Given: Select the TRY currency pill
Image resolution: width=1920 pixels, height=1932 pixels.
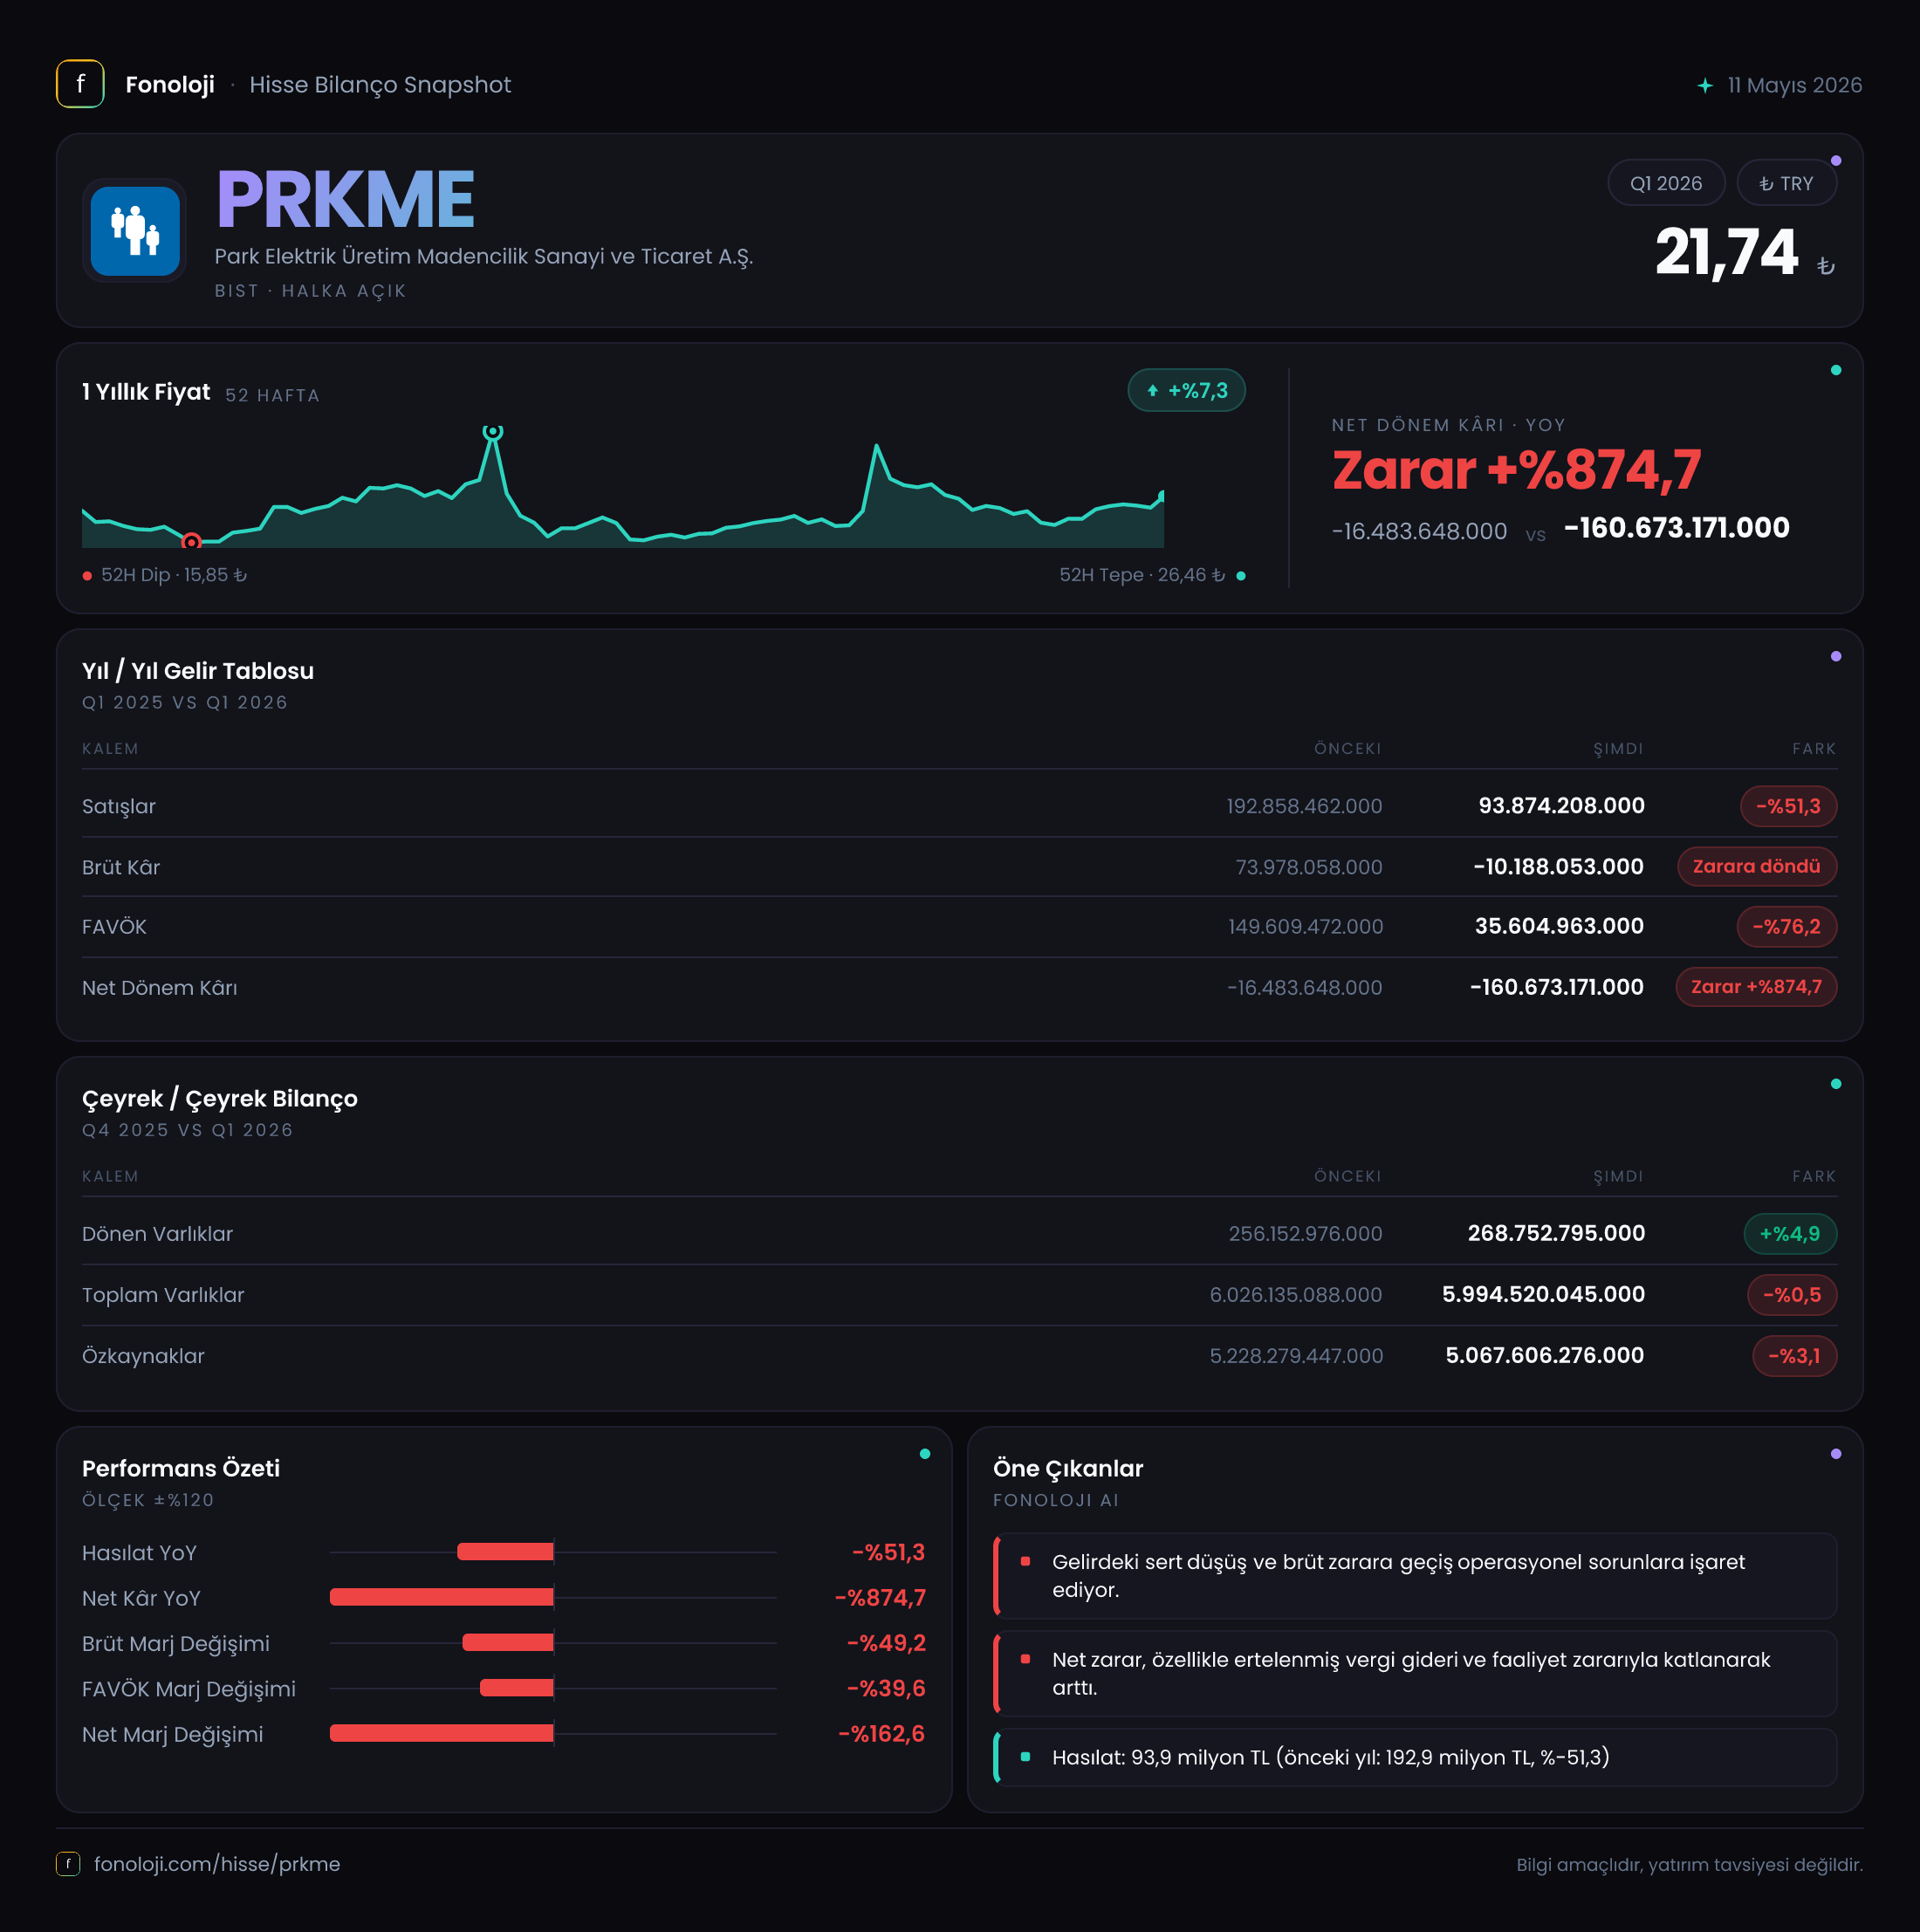Looking at the screenshot, I should [x=1786, y=183].
